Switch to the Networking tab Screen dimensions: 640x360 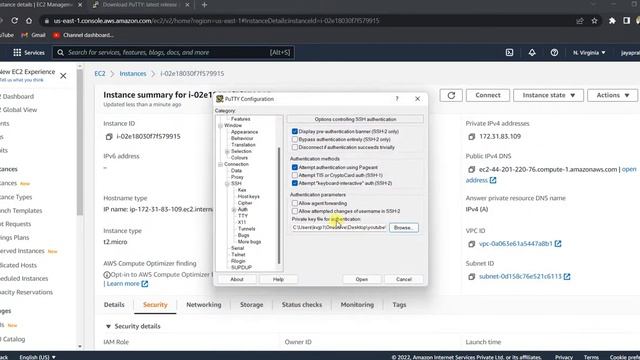pos(204,304)
